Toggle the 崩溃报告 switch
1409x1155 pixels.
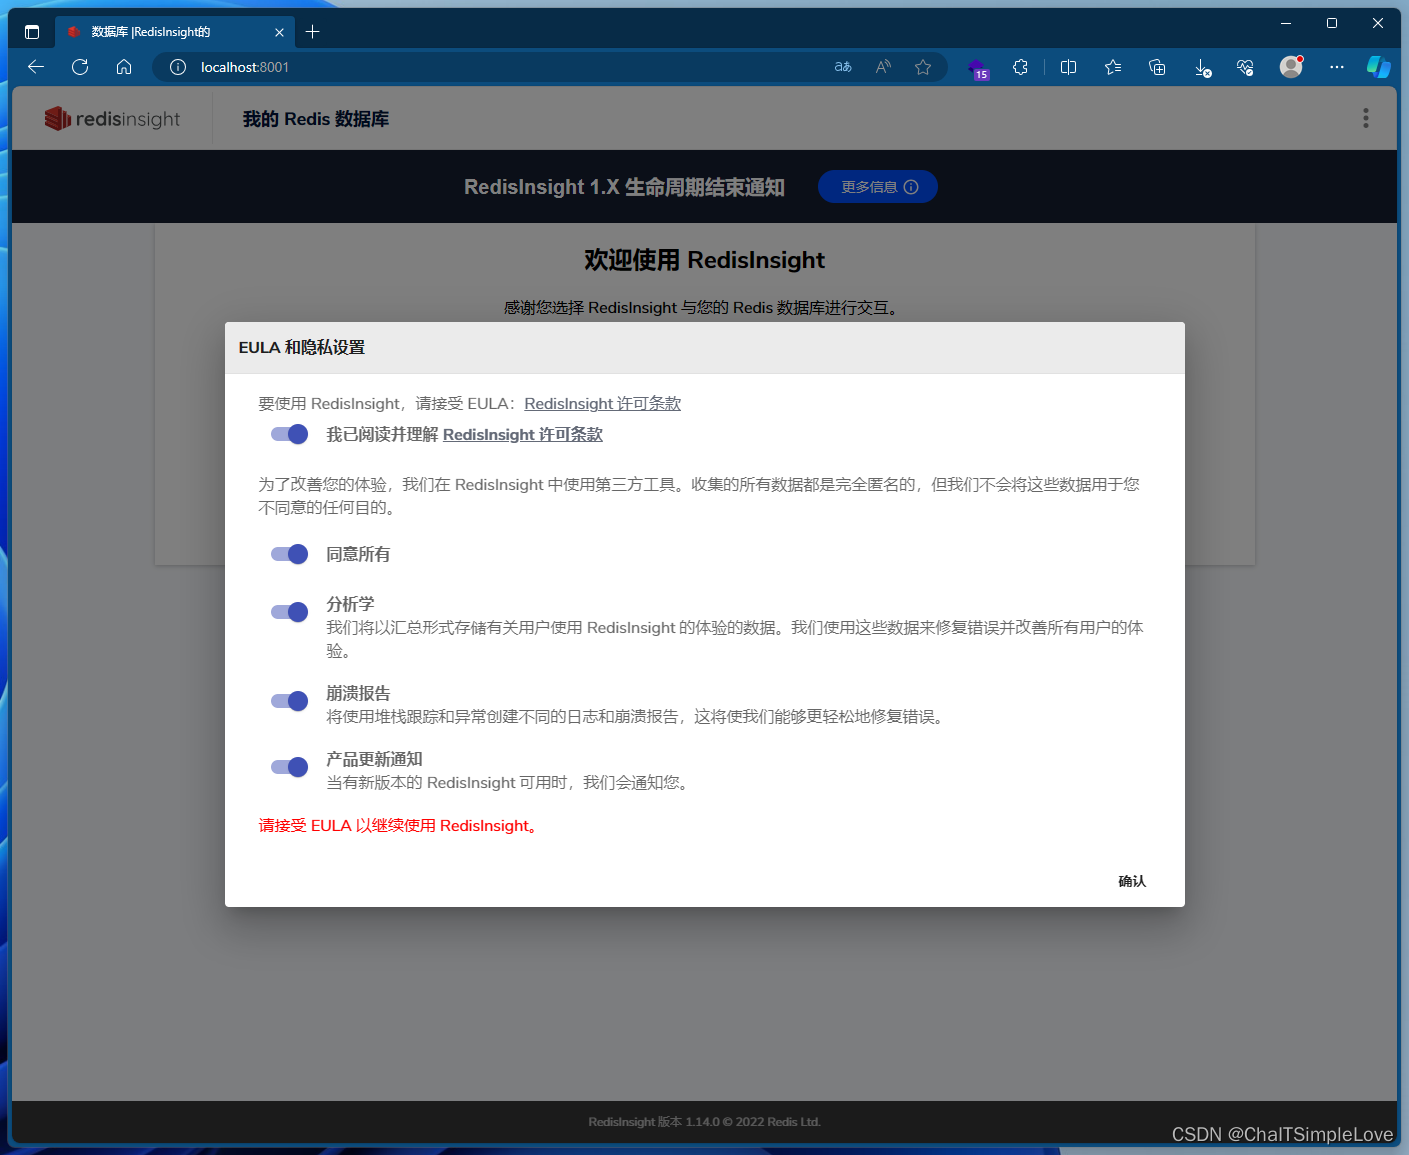coord(289,701)
